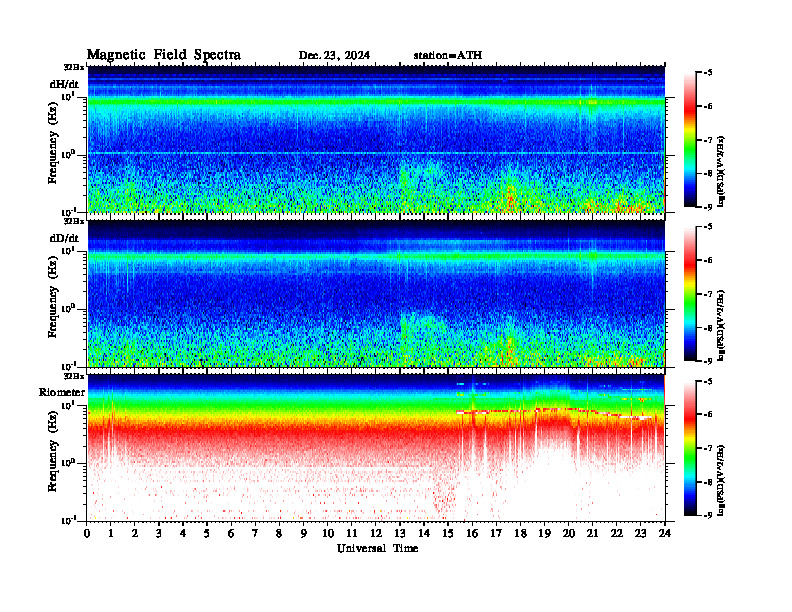Click the Riometer panel label
792x612 pixels.
click(x=62, y=392)
